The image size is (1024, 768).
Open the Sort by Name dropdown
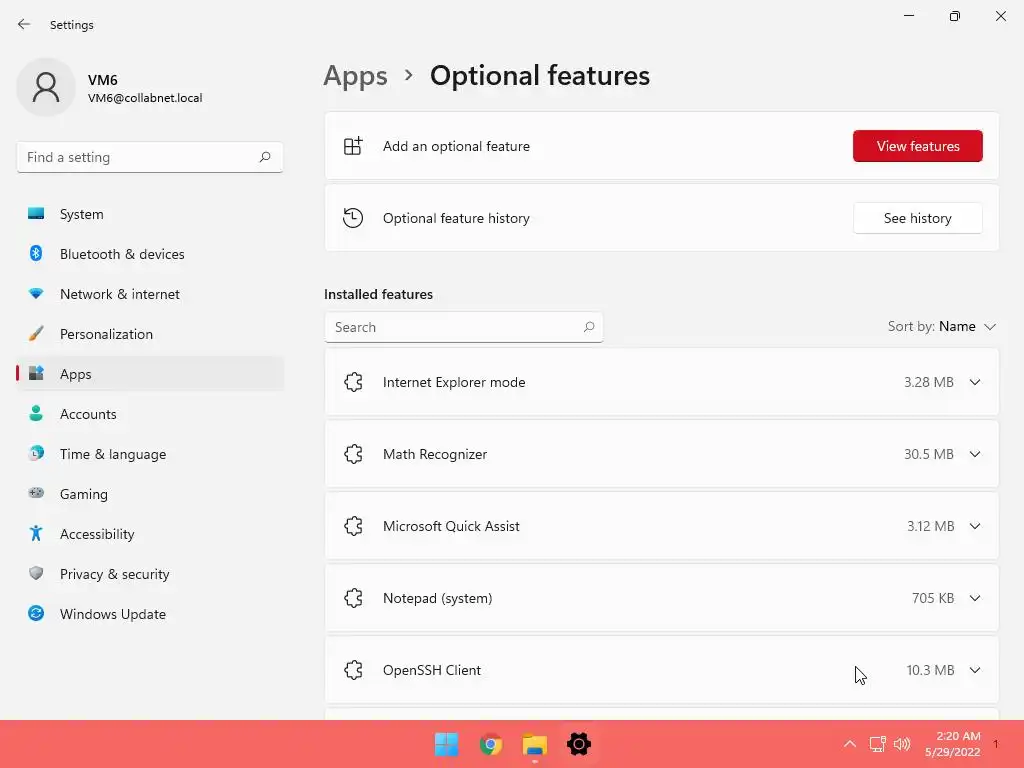tap(942, 327)
